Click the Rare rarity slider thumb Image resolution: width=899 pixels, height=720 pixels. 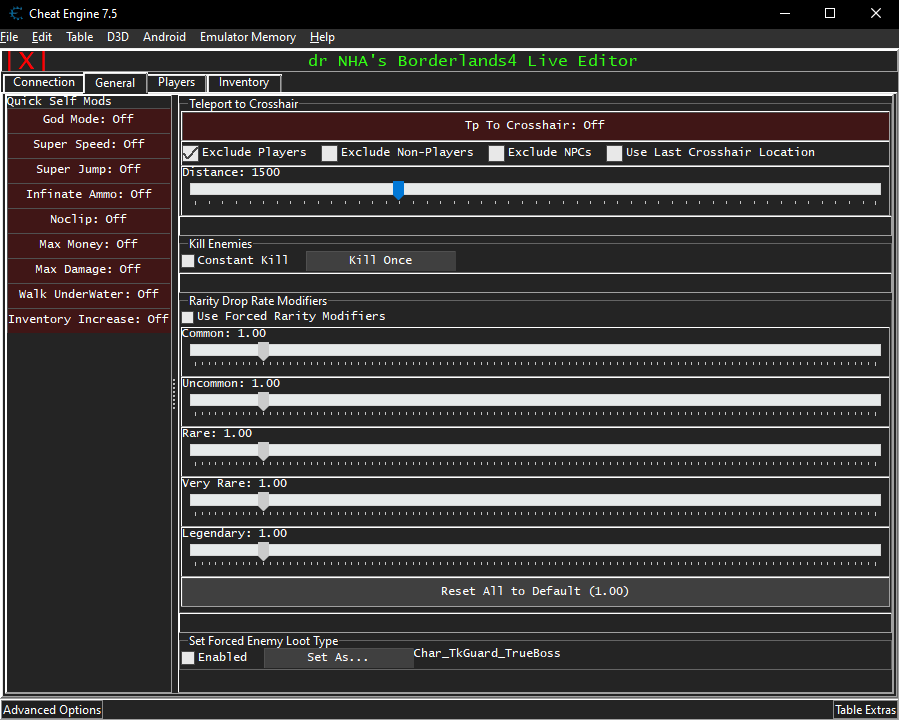pyautogui.click(x=263, y=451)
